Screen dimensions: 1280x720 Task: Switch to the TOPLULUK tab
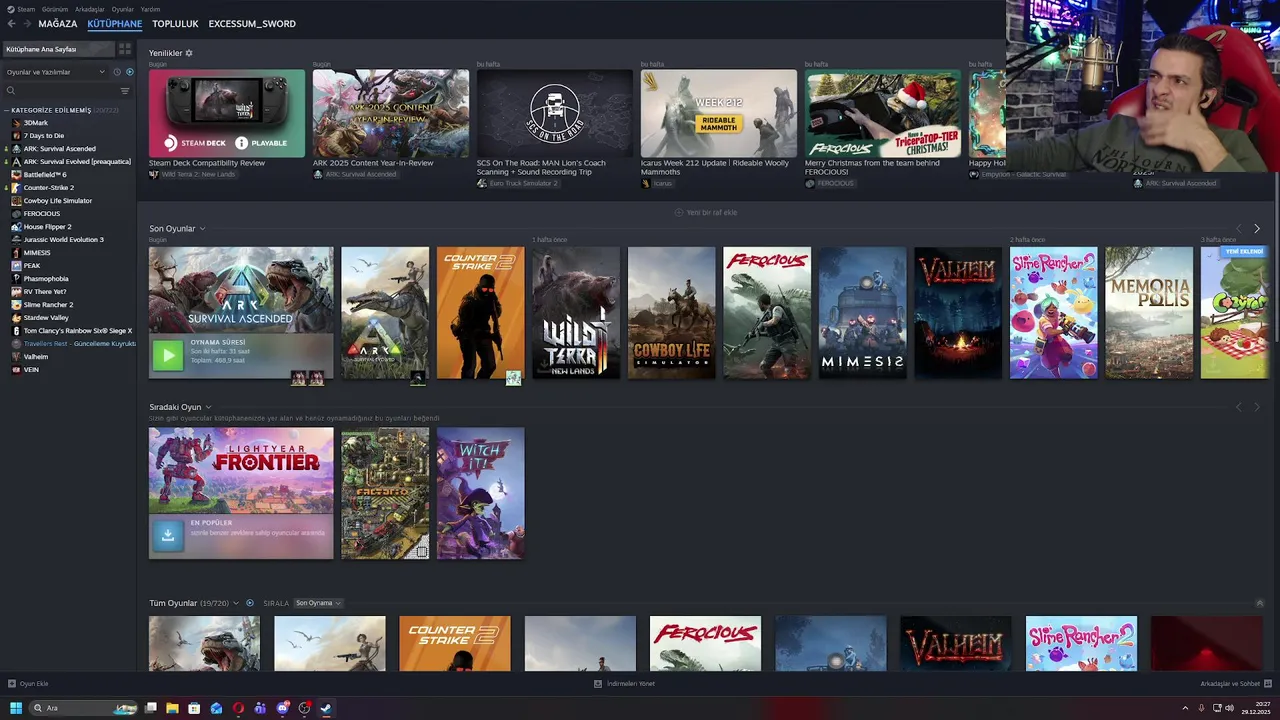175,24
